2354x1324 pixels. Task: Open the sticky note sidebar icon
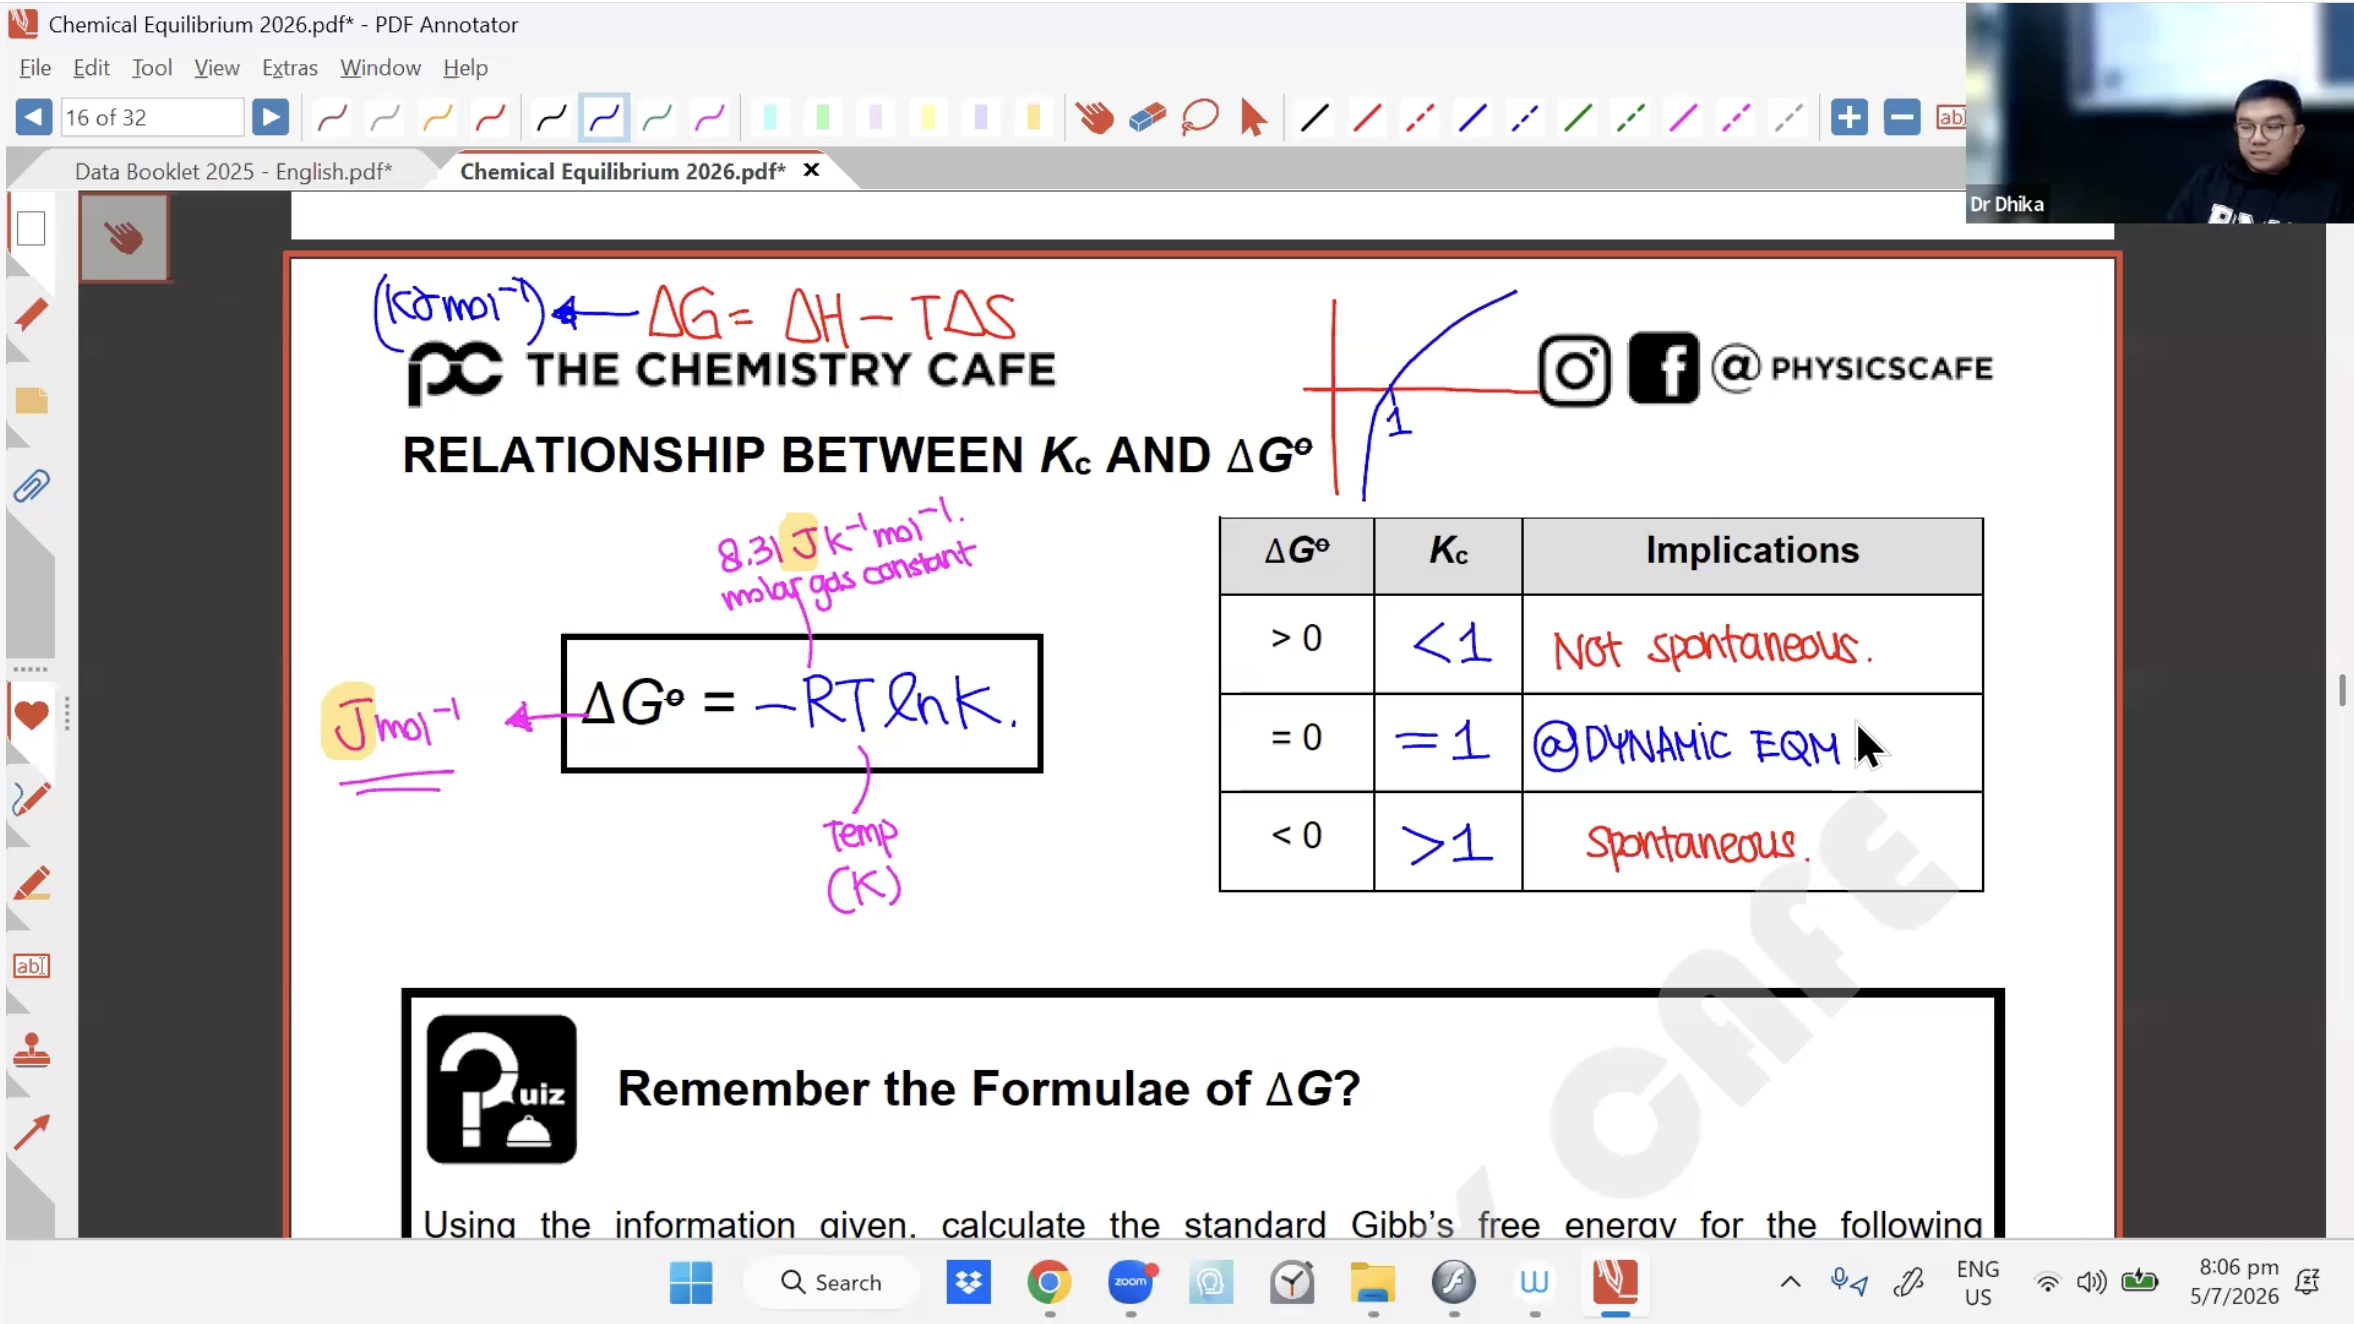tap(31, 400)
